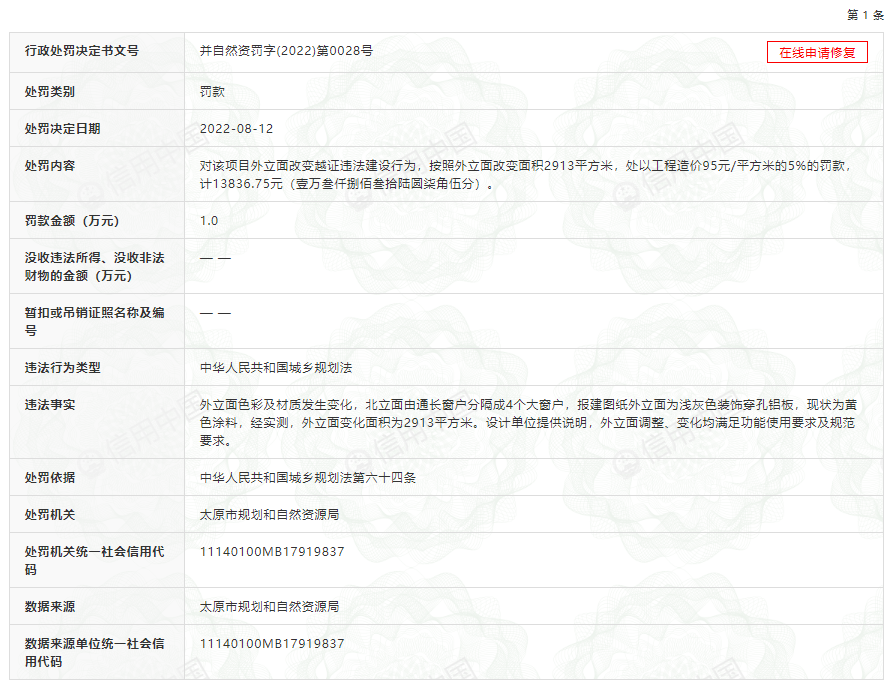The width and height of the screenshot is (894, 691).
Task: Click the 违法事实 row label
Action: [x=50, y=405]
